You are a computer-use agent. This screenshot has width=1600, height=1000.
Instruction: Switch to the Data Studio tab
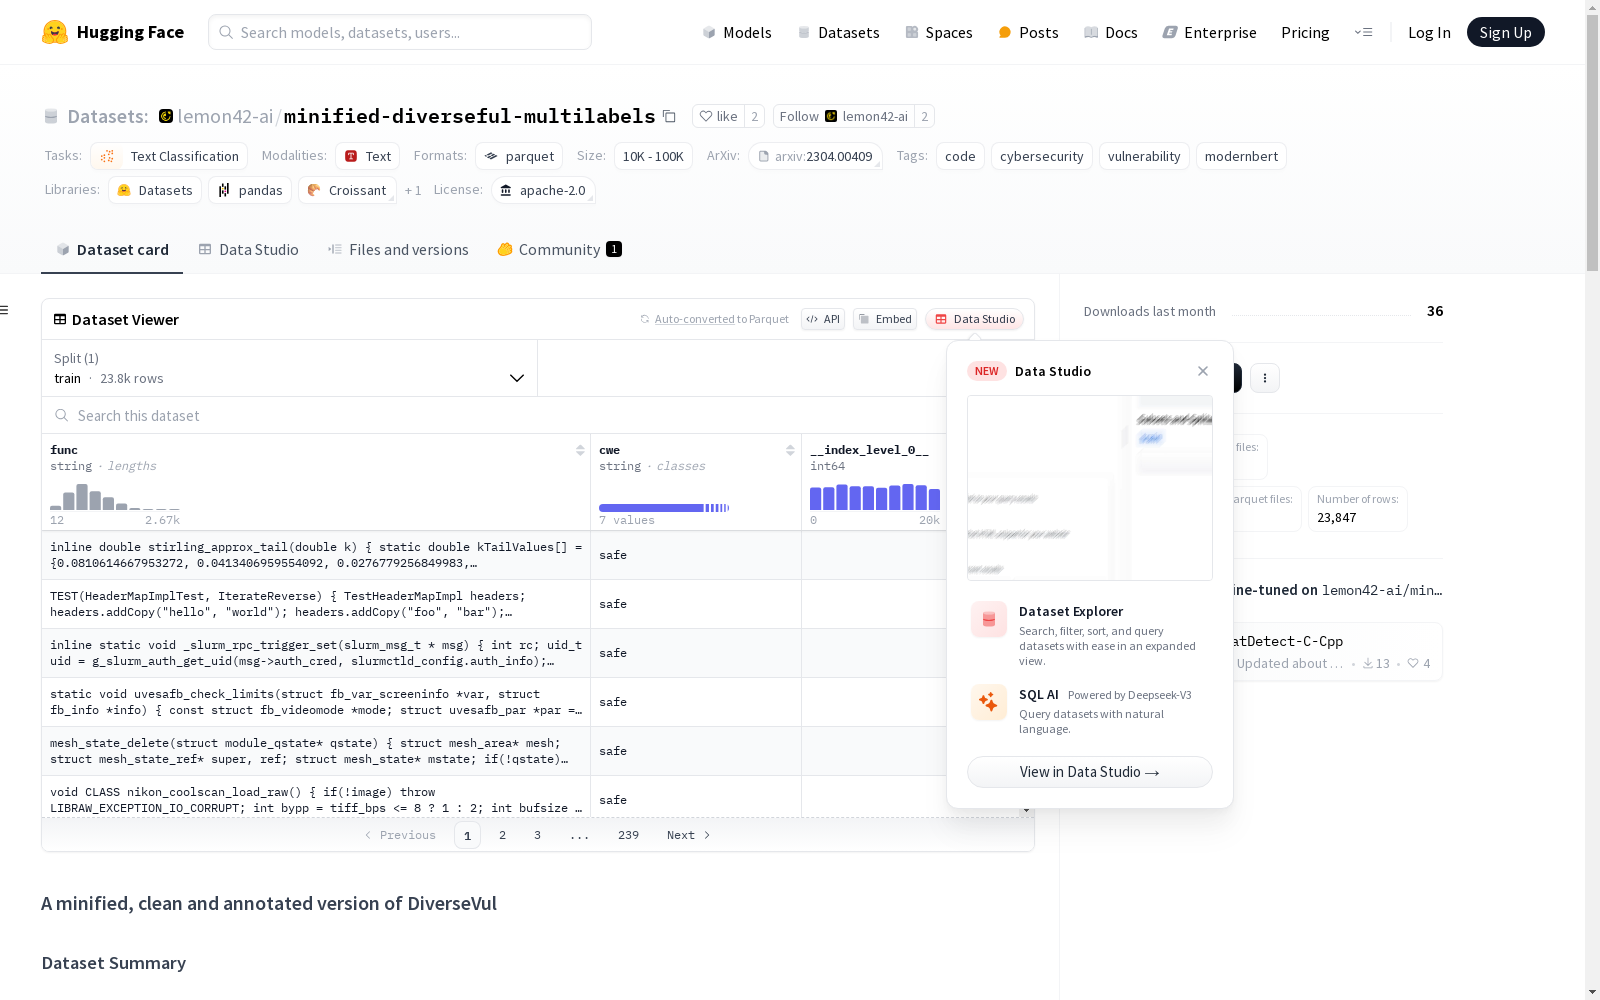pyautogui.click(x=248, y=250)
